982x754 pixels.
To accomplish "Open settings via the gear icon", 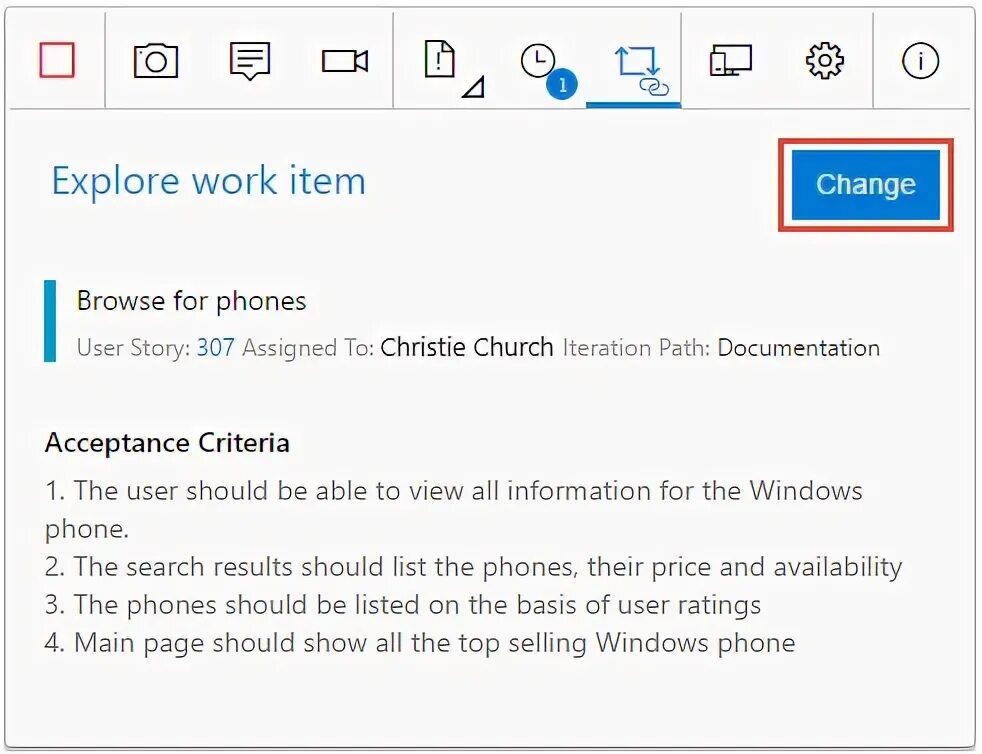I will [x=824, y=61].
